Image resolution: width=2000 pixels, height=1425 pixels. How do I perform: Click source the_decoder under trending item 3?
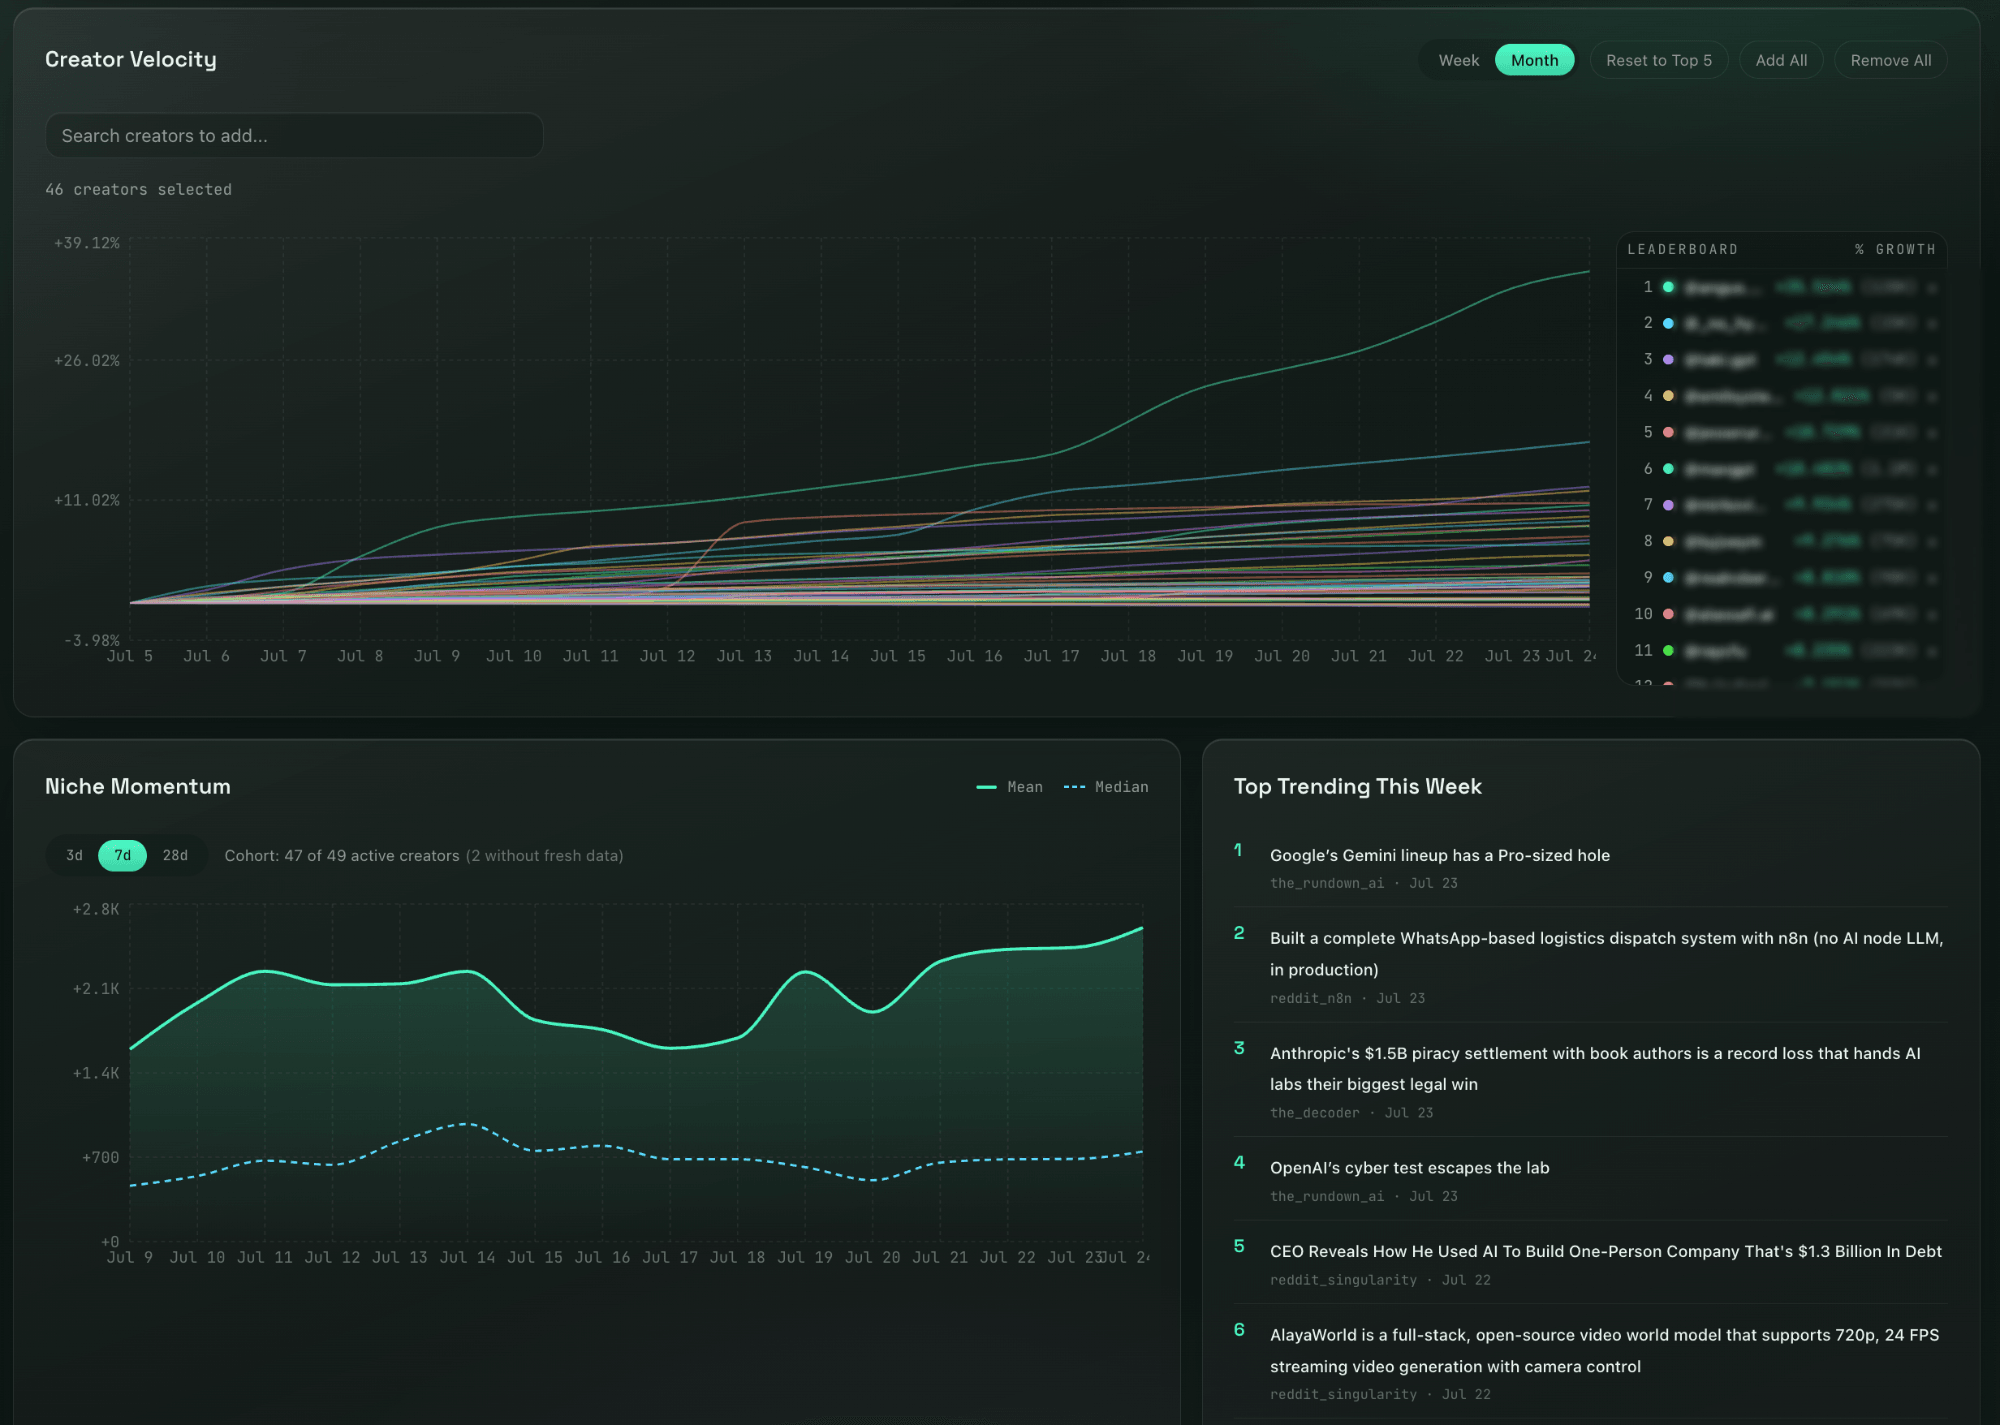coord(1314,1113)
